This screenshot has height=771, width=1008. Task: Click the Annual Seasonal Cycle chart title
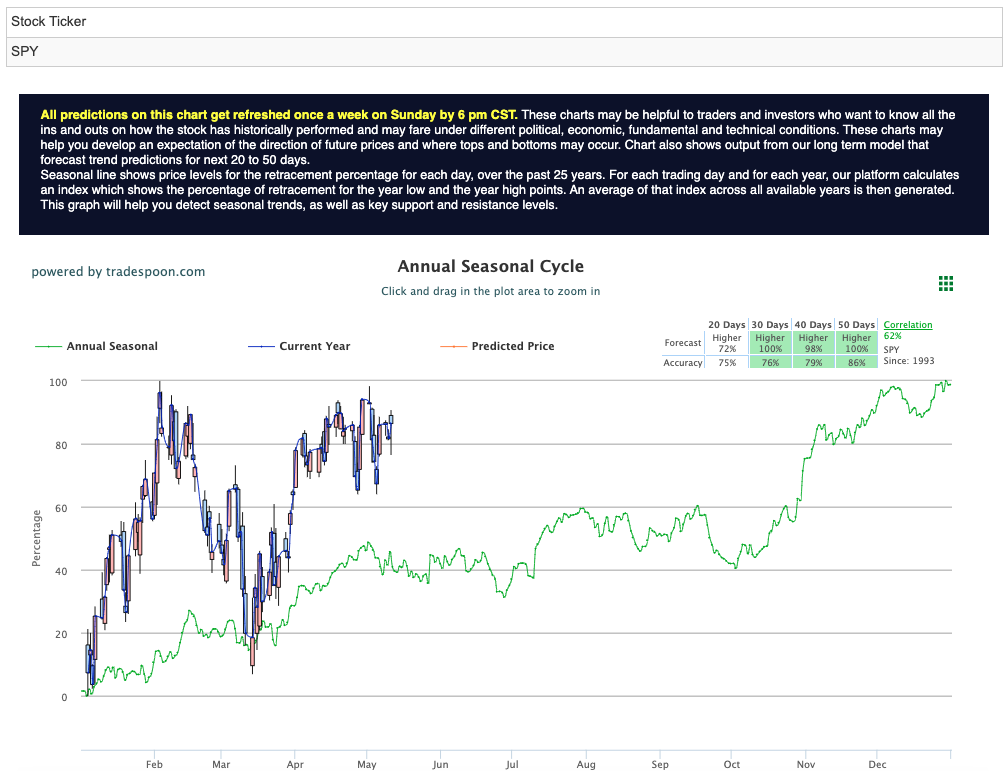(490, 266)
